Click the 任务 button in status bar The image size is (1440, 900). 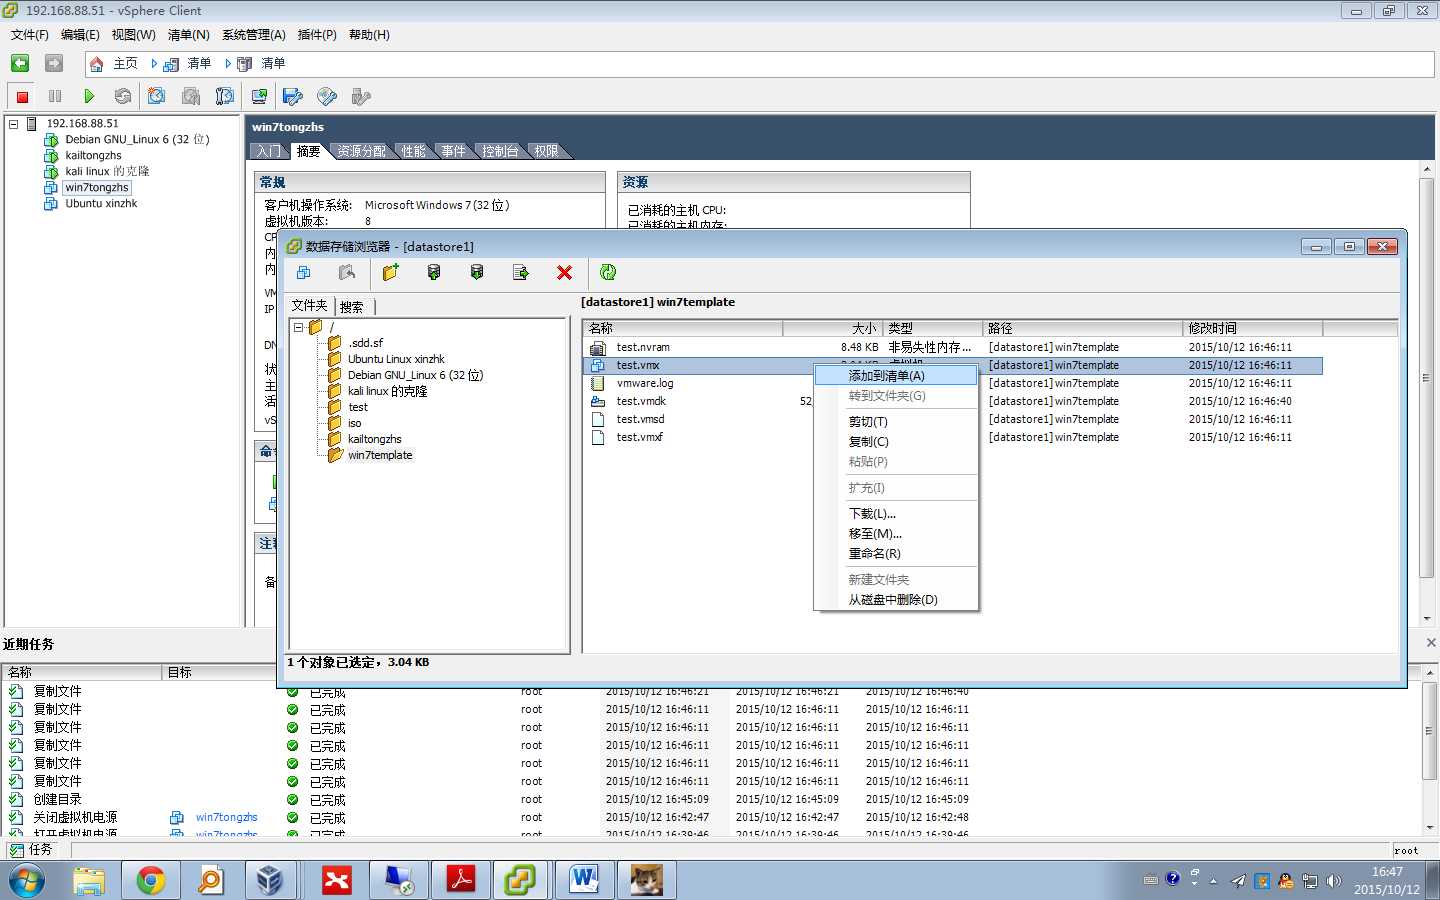(x=32, y=850)
